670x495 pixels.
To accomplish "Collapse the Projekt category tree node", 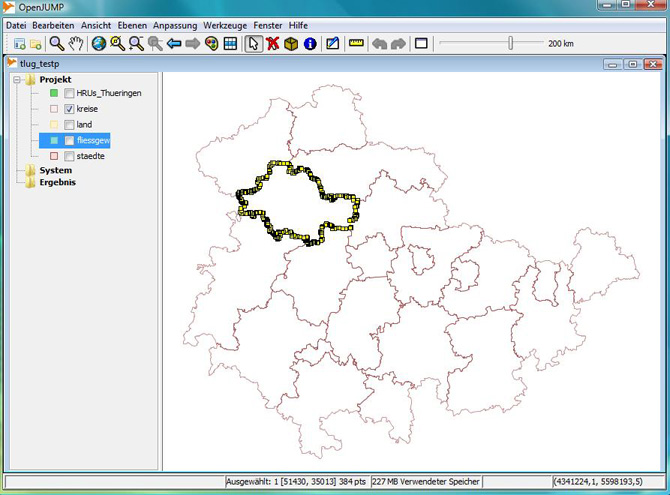I will 17,79.
